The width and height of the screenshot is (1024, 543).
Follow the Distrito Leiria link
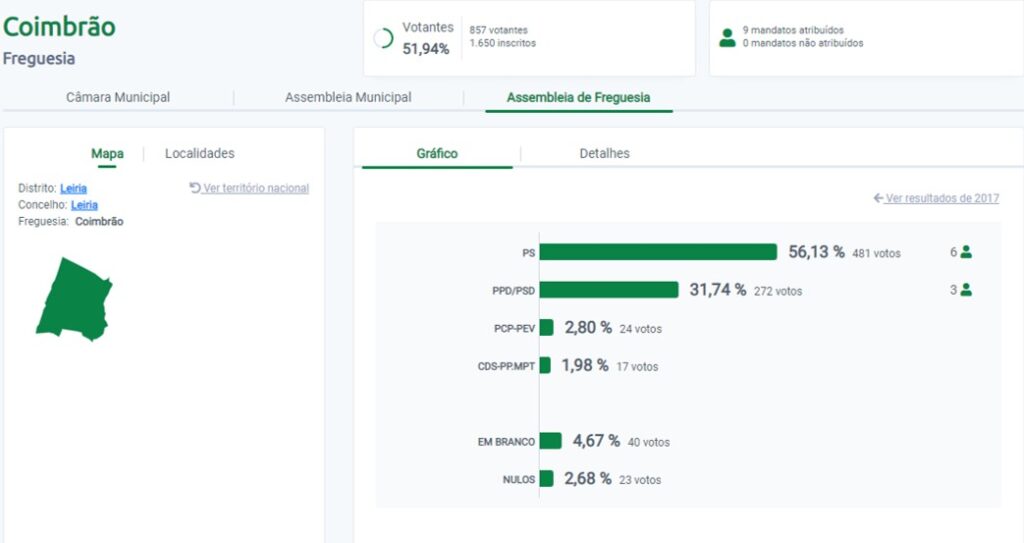tap(73, 188)
